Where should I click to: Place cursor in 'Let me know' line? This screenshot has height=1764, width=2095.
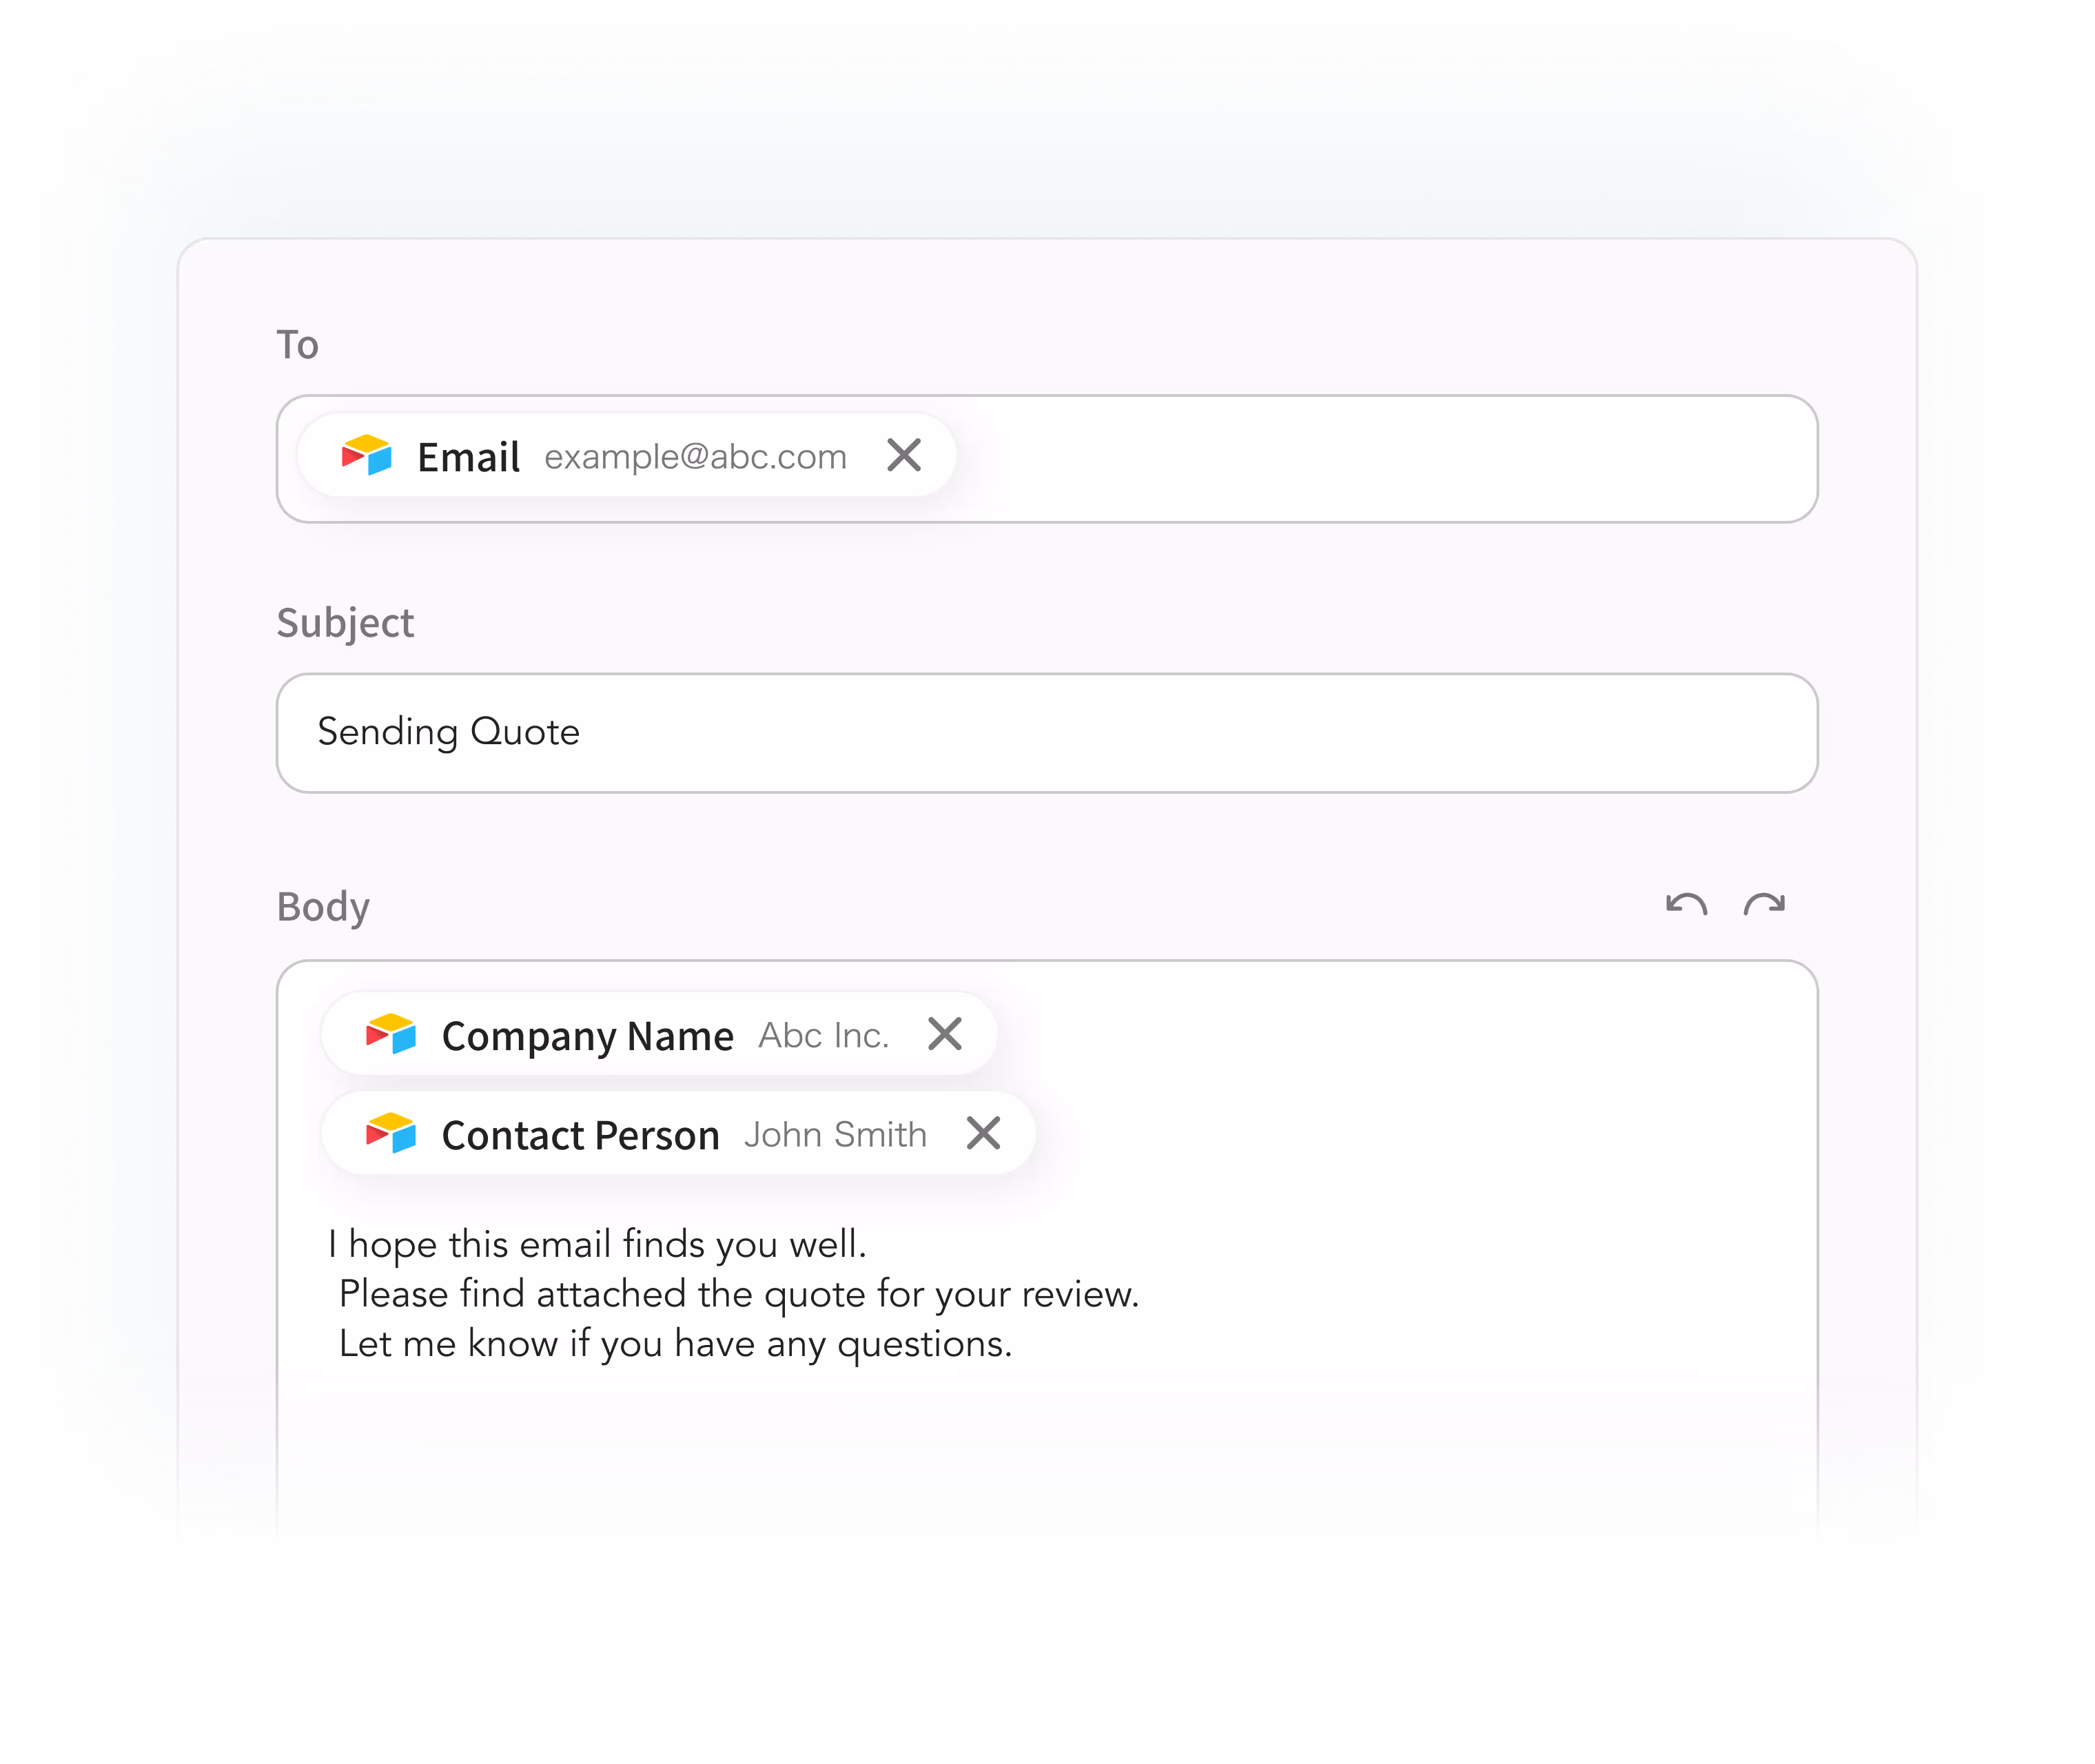(676, 1344)
